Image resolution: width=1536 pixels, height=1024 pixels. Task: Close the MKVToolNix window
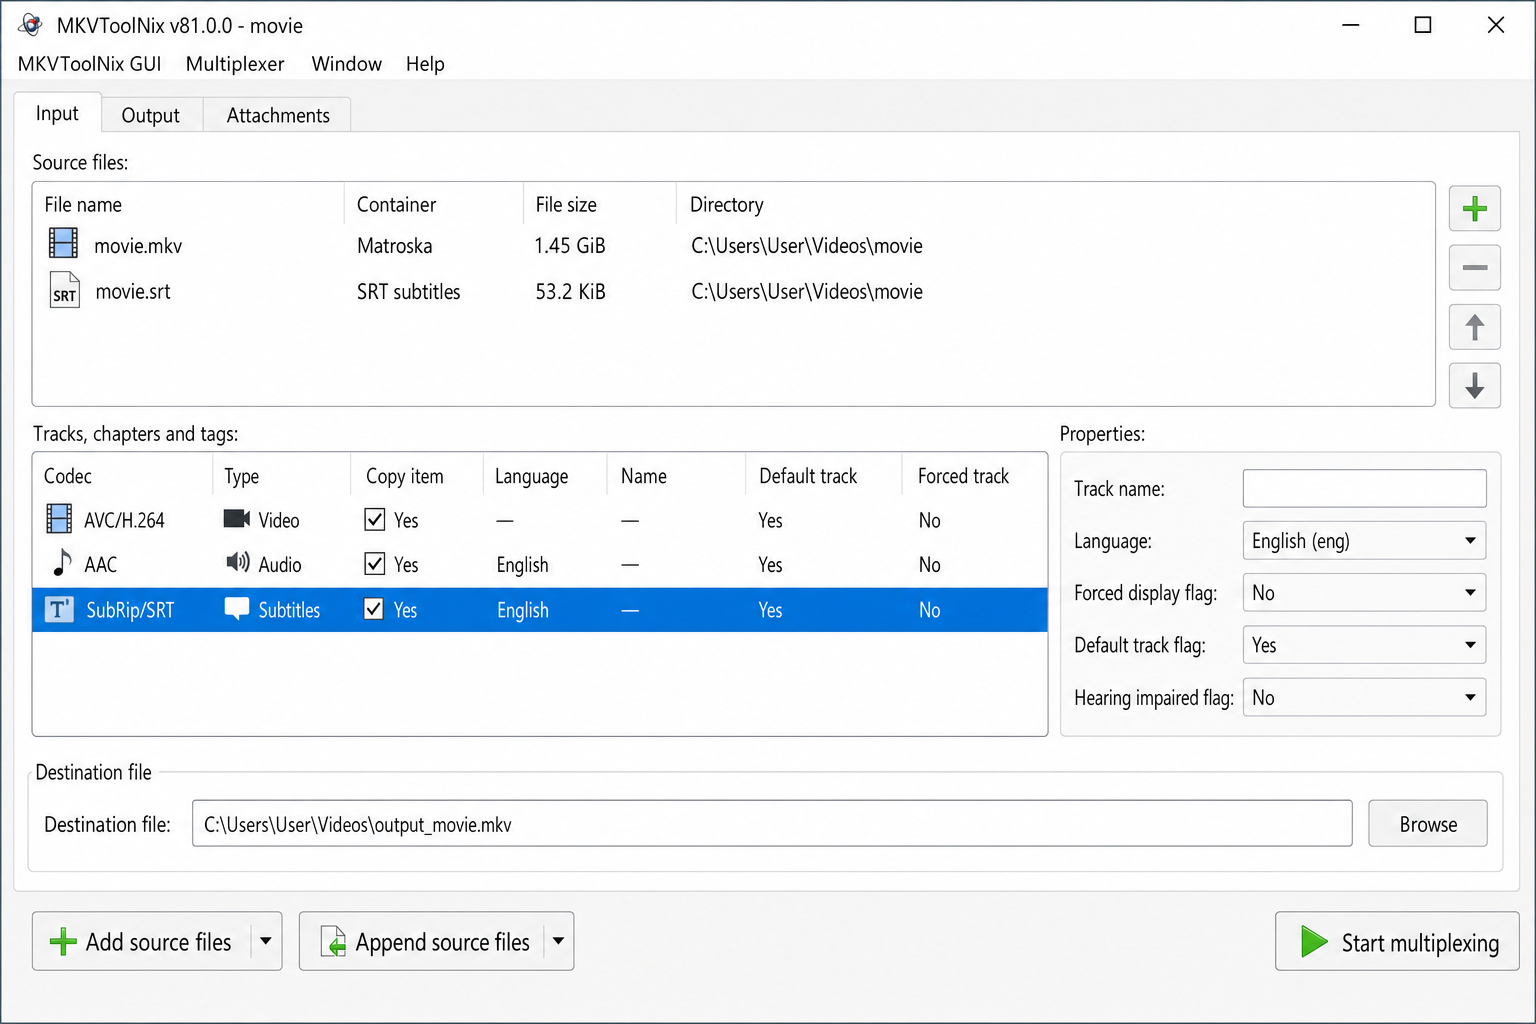tap(1496, 25)
